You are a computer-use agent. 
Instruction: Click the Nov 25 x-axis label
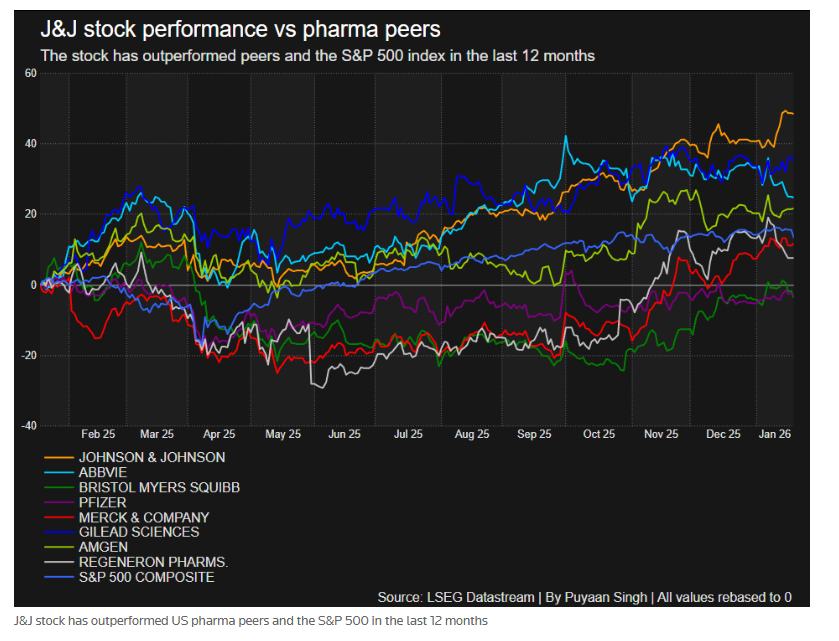point(660,435)
